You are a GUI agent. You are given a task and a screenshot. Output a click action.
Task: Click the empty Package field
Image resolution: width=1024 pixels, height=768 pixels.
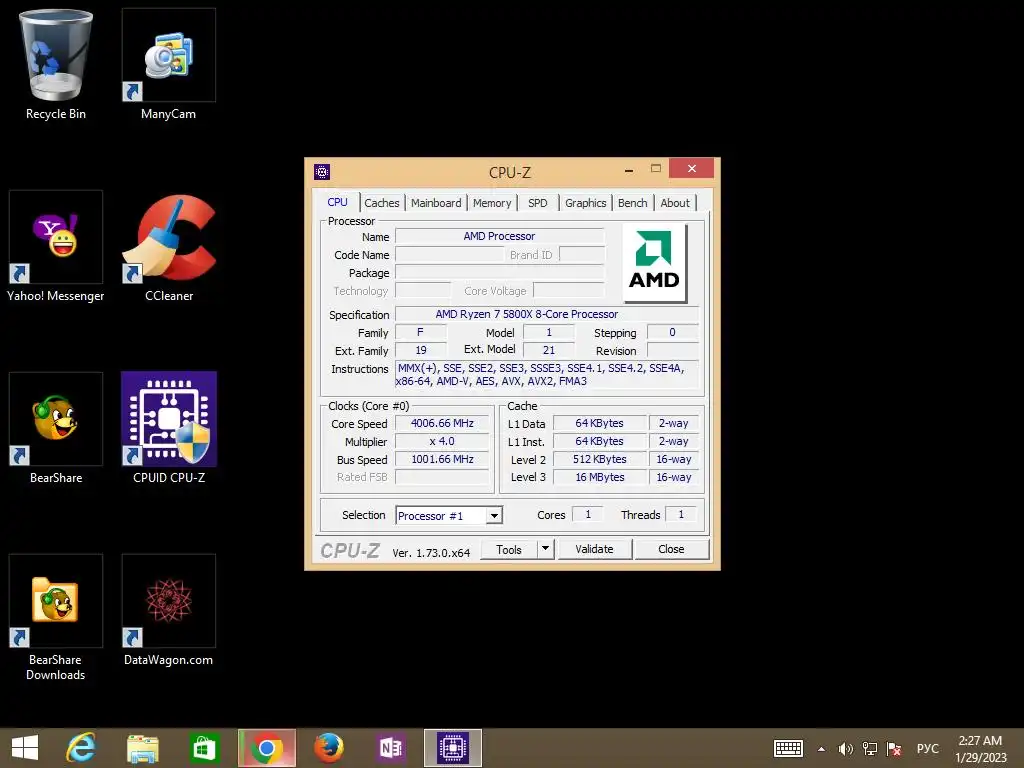(500, 273)
